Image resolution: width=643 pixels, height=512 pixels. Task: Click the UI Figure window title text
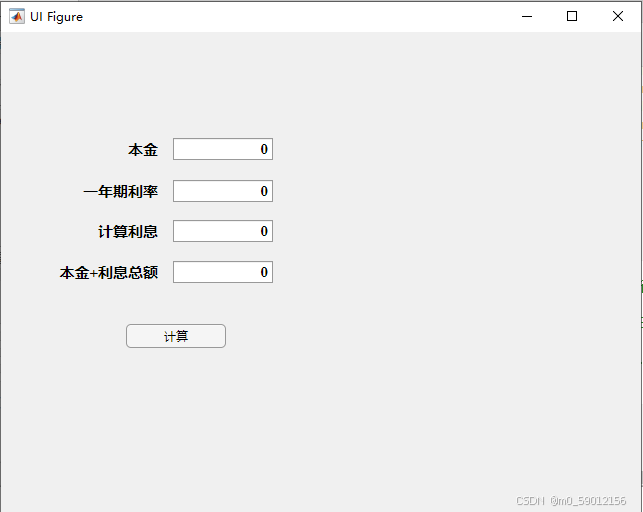pyautogui.click(x=57, y=17)
